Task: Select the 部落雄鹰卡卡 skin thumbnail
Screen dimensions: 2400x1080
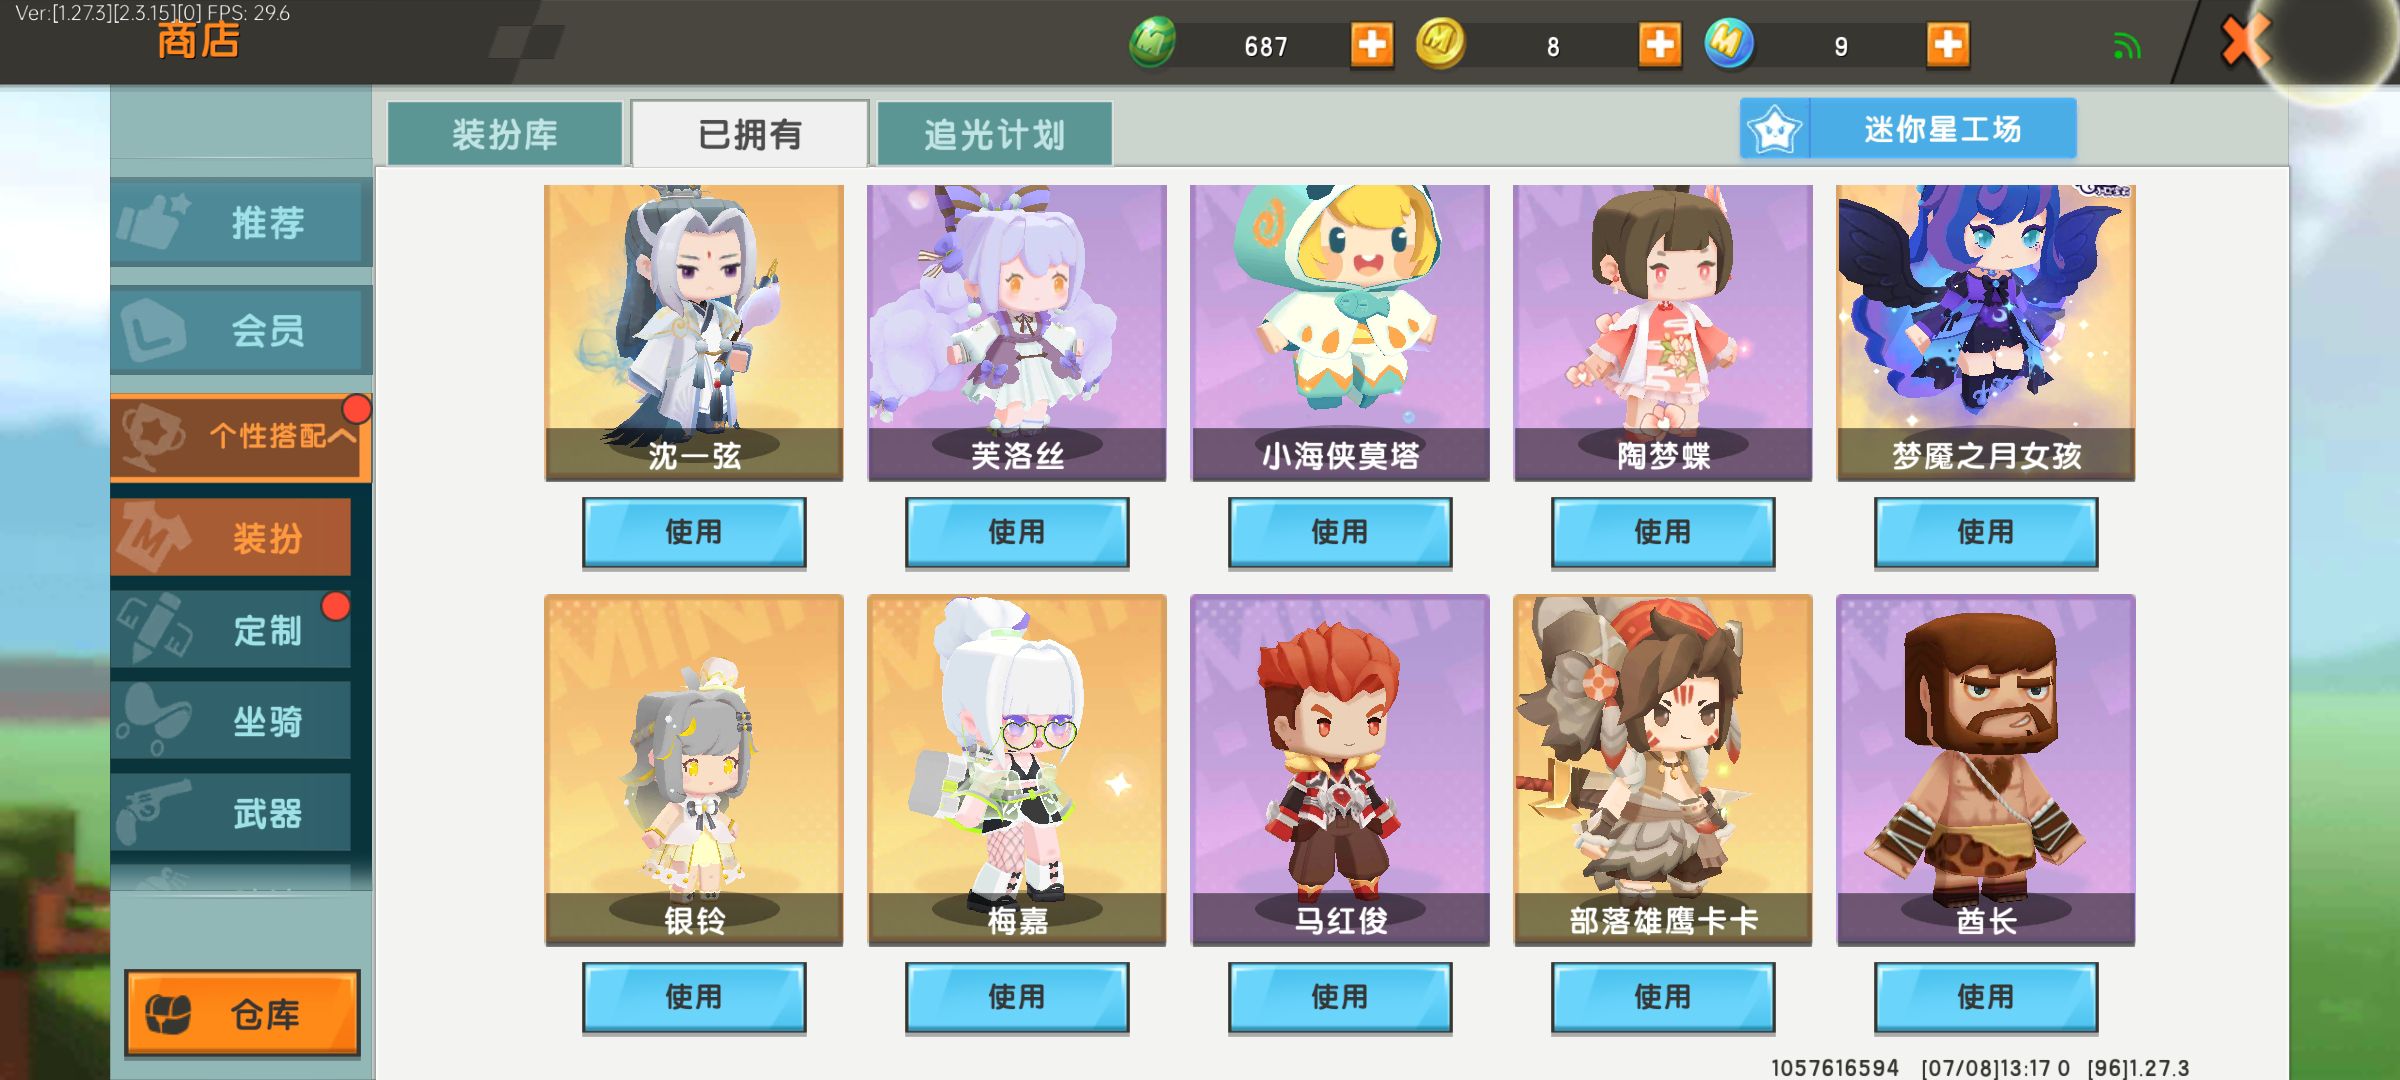Action: [x=1663, y=769]
